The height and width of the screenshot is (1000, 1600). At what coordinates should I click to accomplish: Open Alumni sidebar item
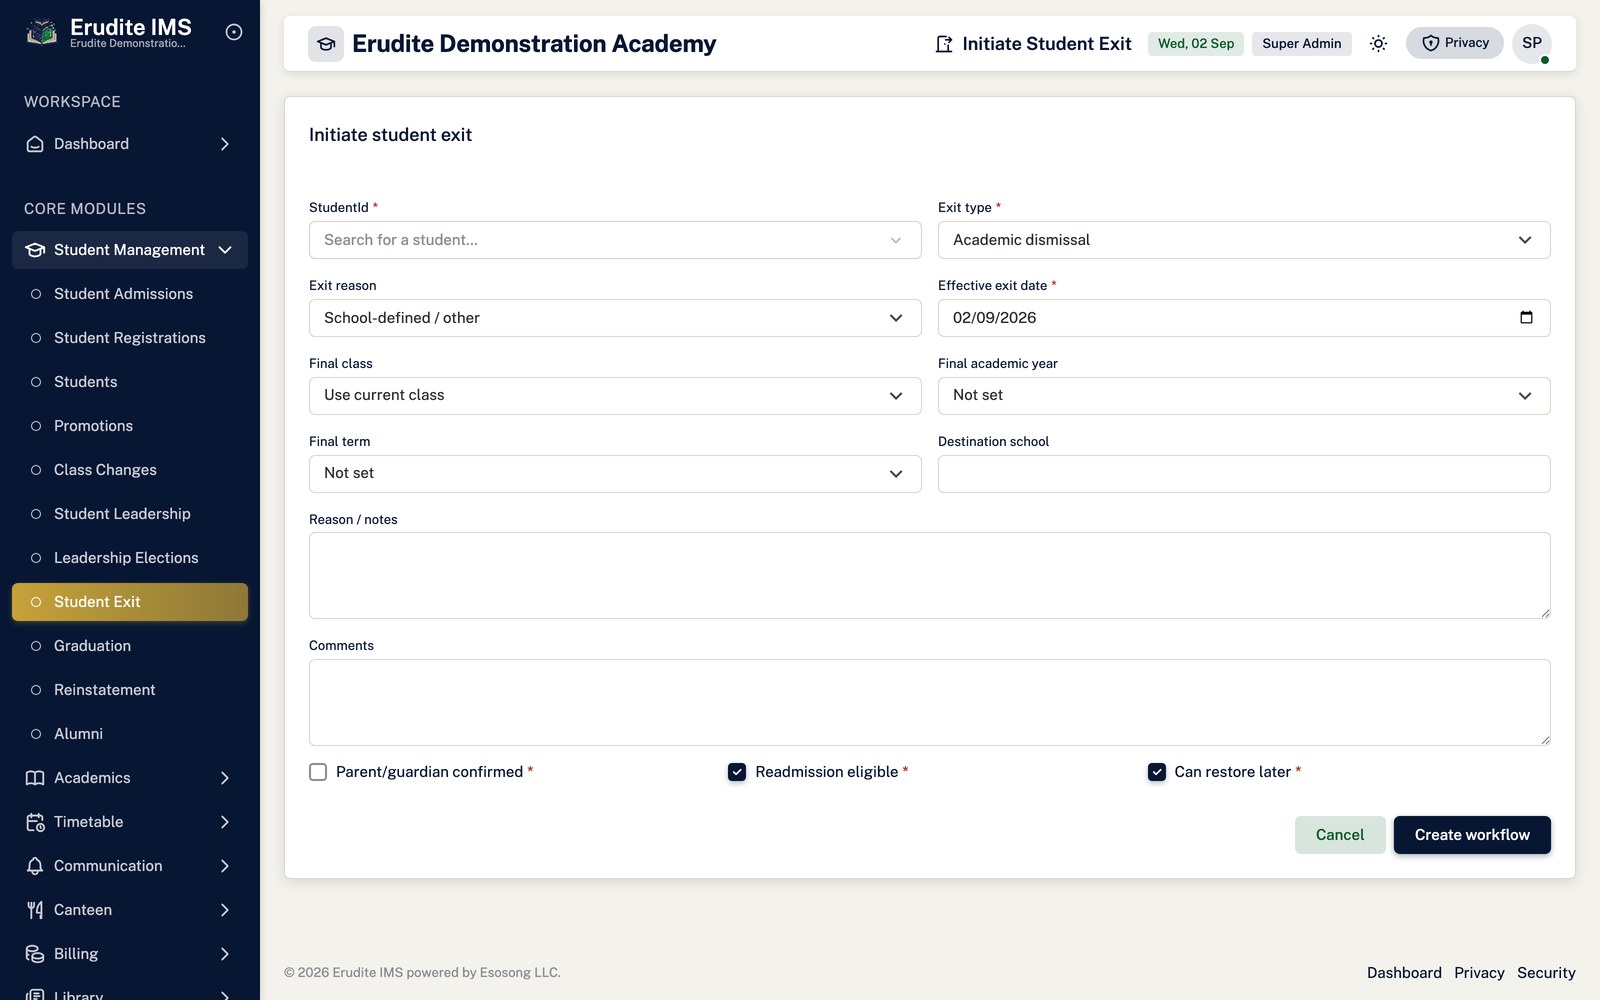point(130,734)
